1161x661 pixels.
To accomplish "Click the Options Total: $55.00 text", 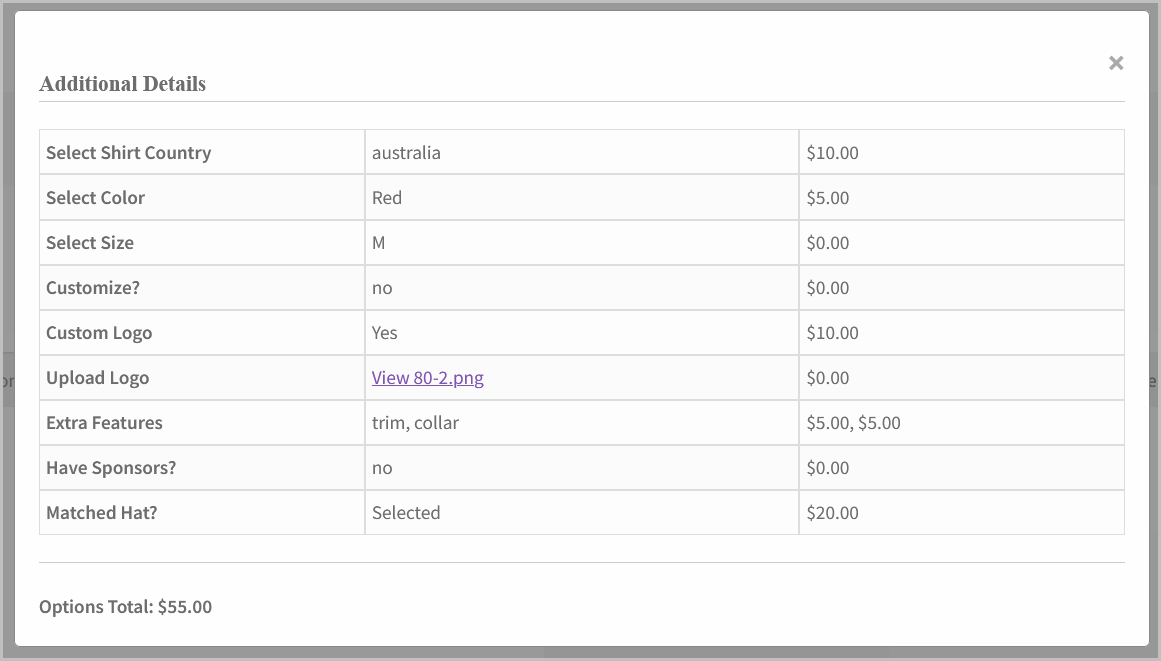I will click(125, 607).
